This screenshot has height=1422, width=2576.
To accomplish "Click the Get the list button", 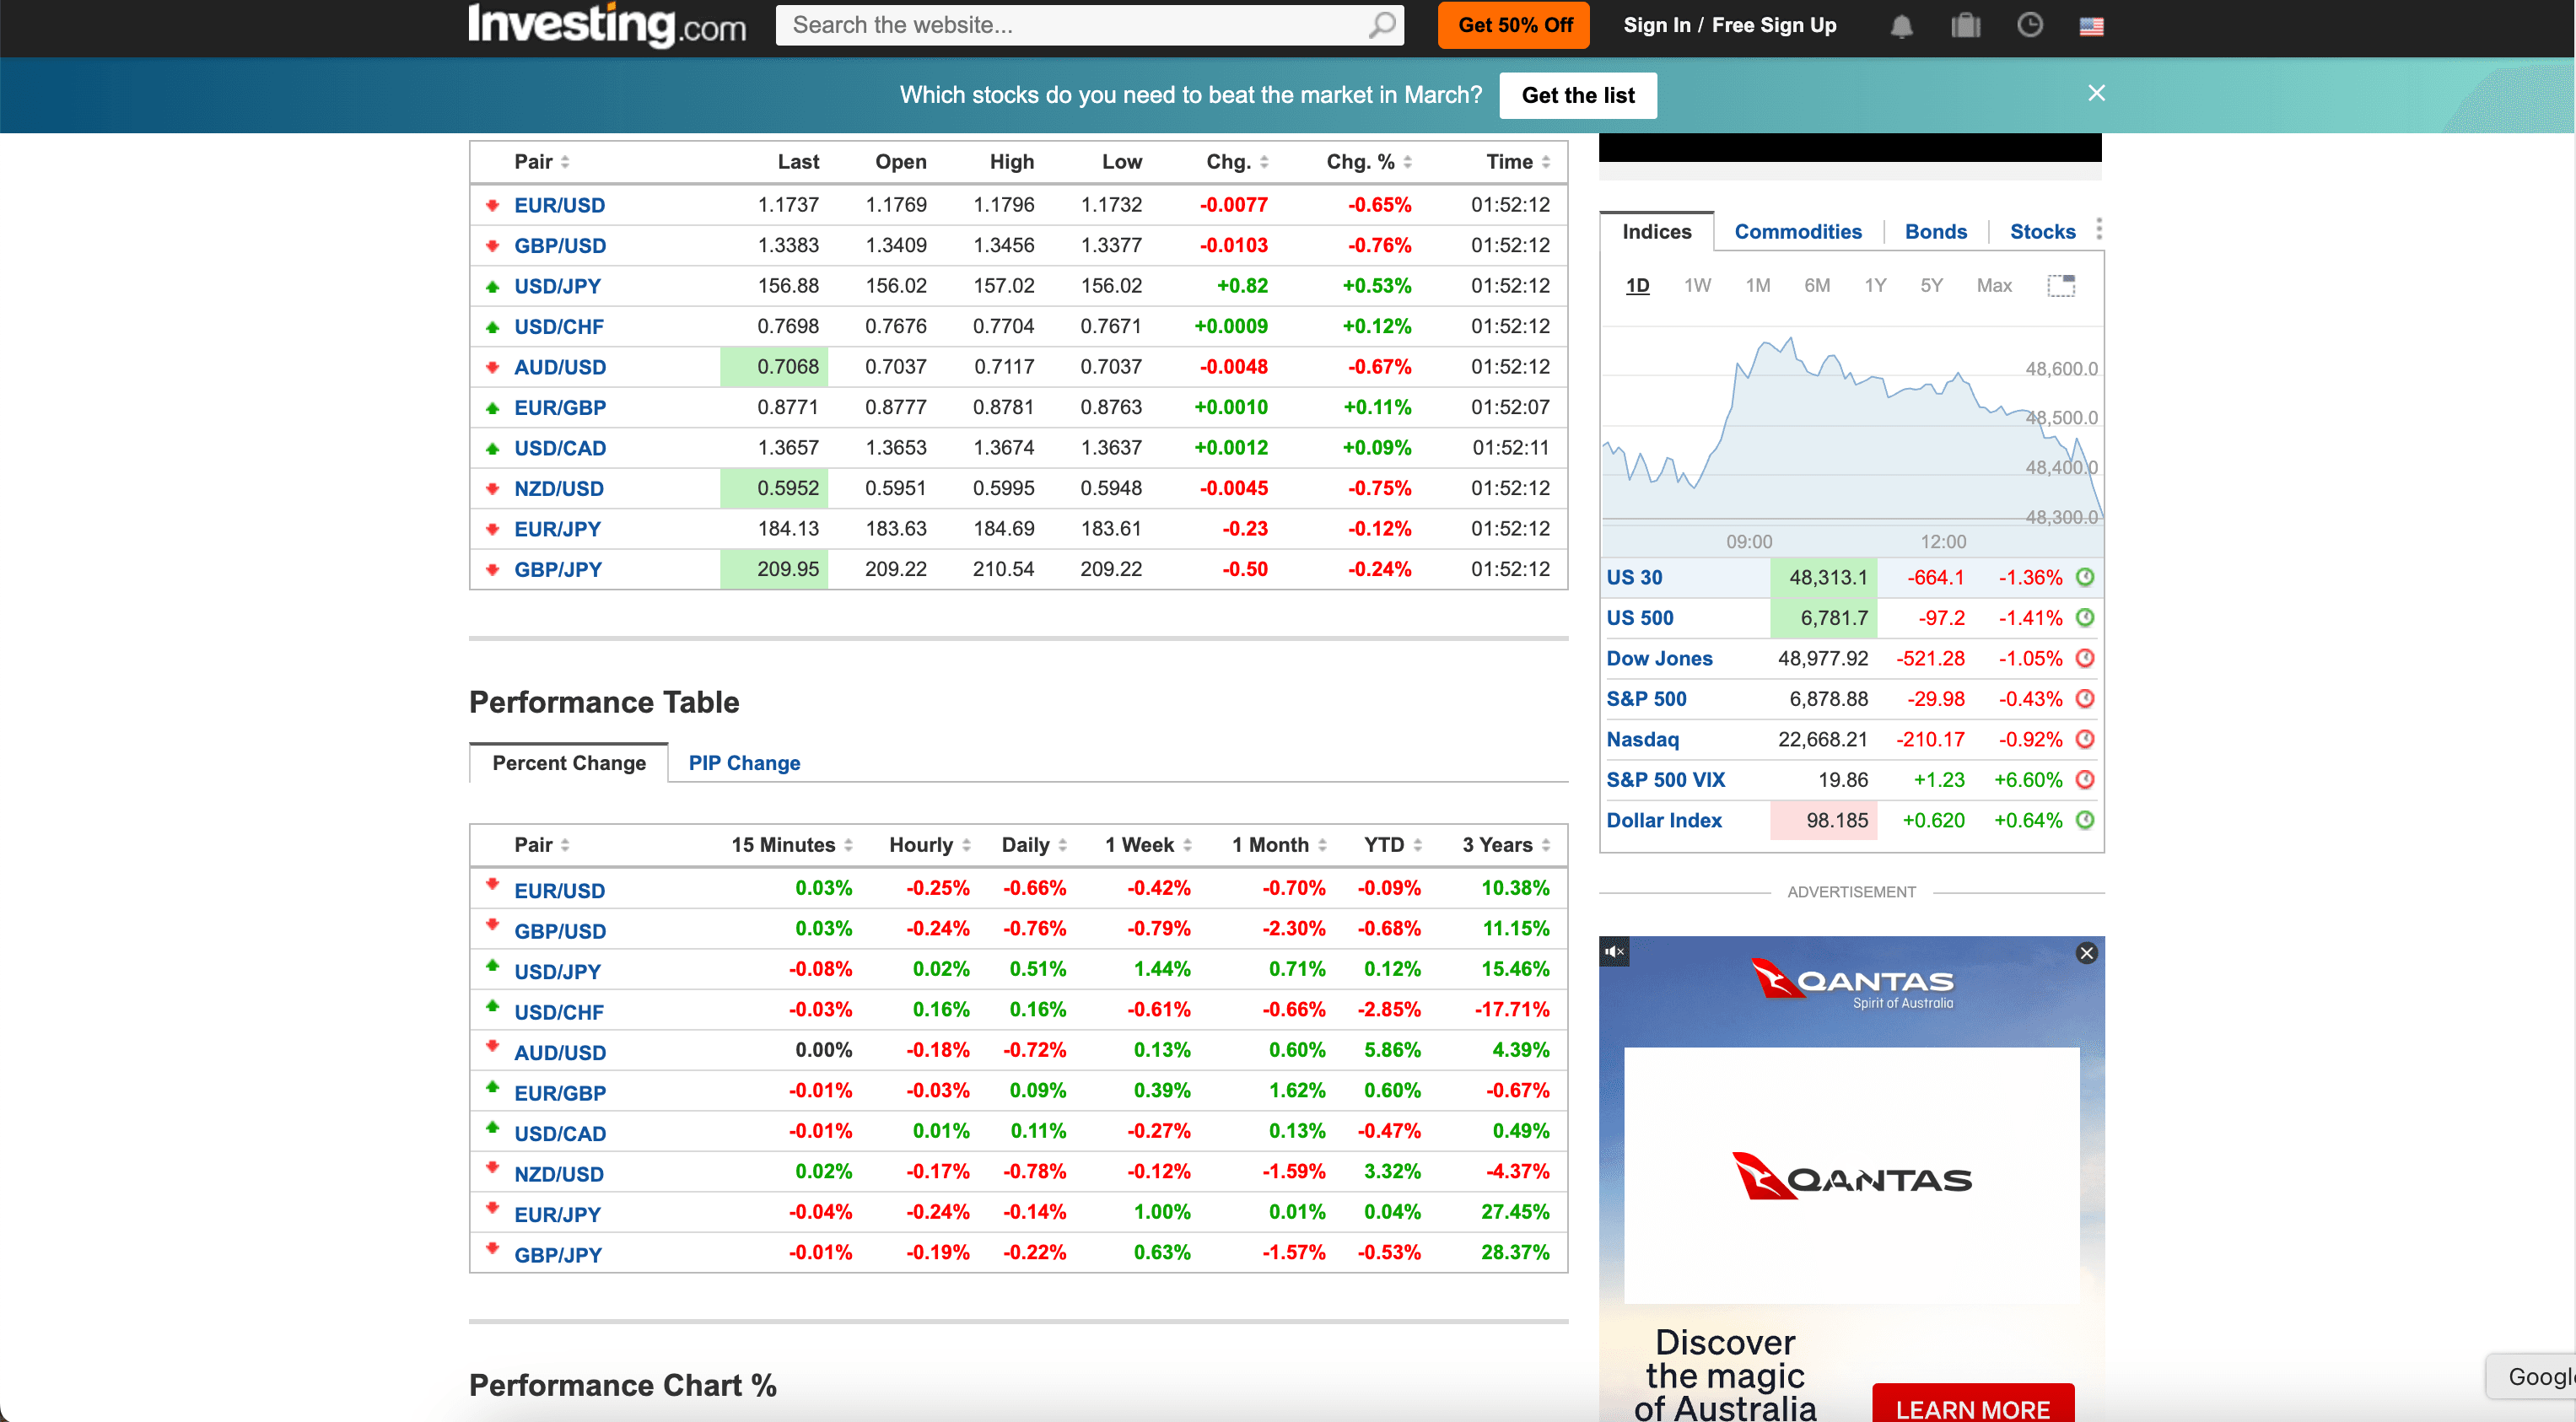I will 1577,95.
